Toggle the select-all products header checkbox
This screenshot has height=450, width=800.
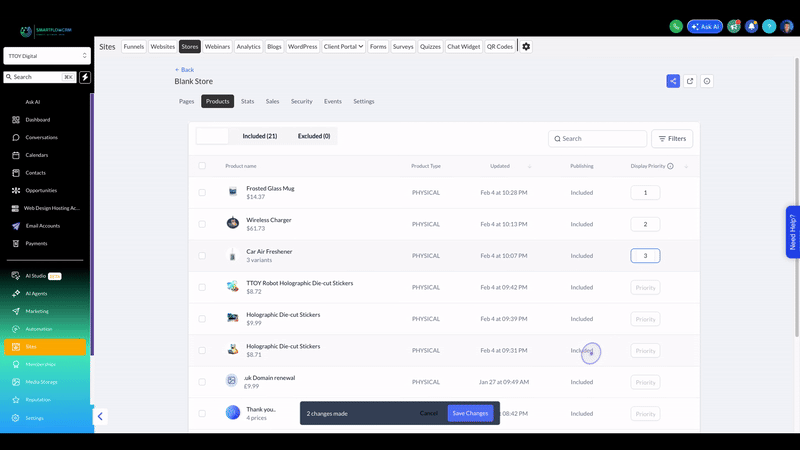click(x=202, y=166)
